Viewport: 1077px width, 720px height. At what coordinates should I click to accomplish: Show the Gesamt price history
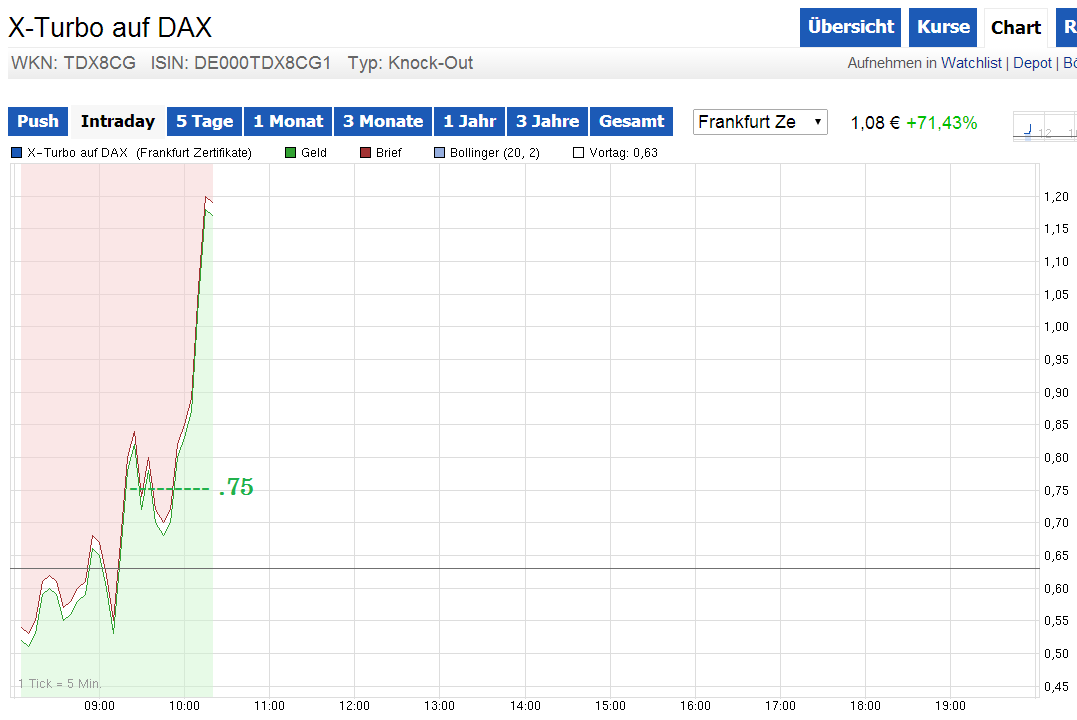pyautogui.click(x=631, y=121)
